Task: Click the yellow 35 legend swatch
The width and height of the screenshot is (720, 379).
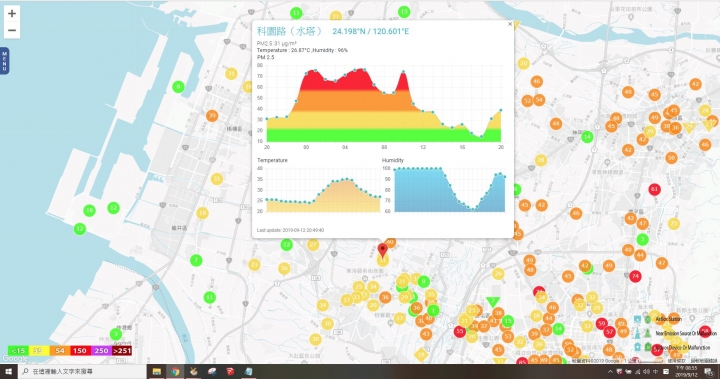Action: 39,351
